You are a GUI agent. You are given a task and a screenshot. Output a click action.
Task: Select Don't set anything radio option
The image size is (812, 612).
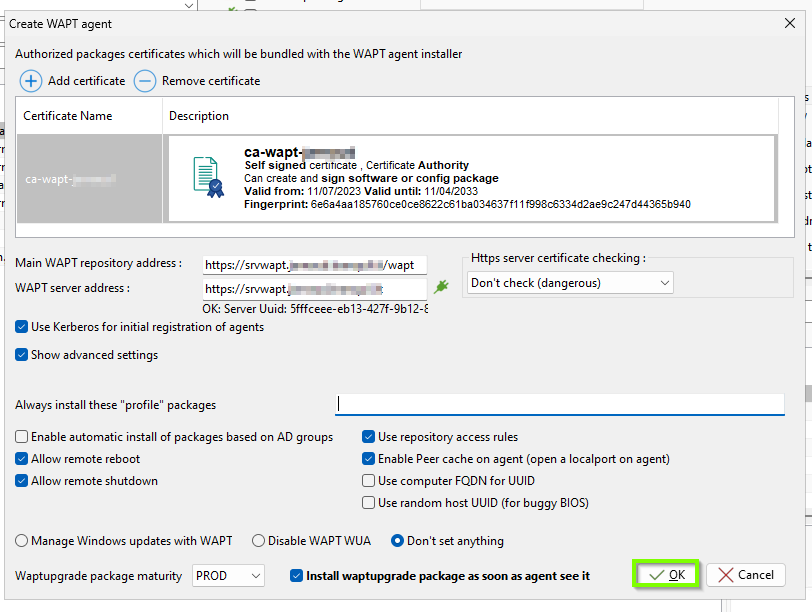click(397, 541)
